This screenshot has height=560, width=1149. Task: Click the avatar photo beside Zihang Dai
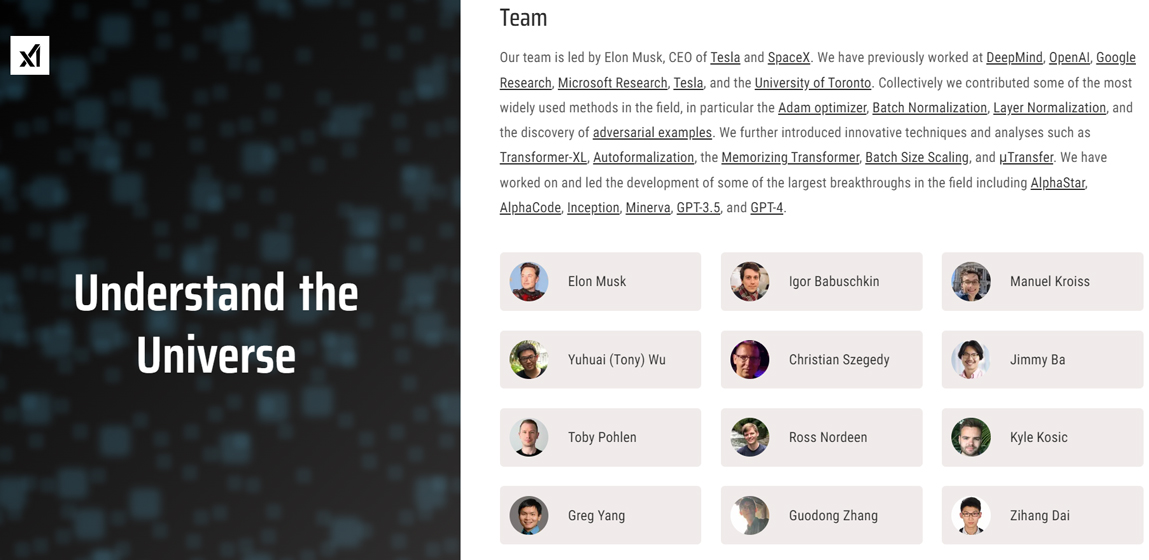pyautogui.click(x=971, y=516)
